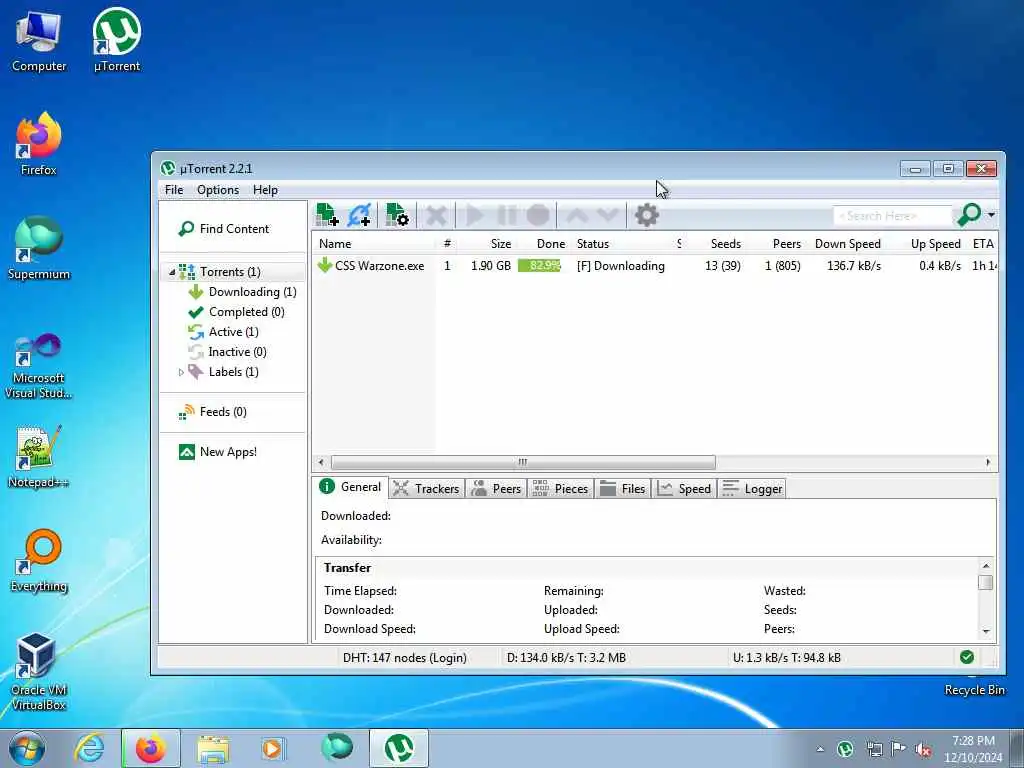Click the Start torrent play icon

tap(475, 215)
